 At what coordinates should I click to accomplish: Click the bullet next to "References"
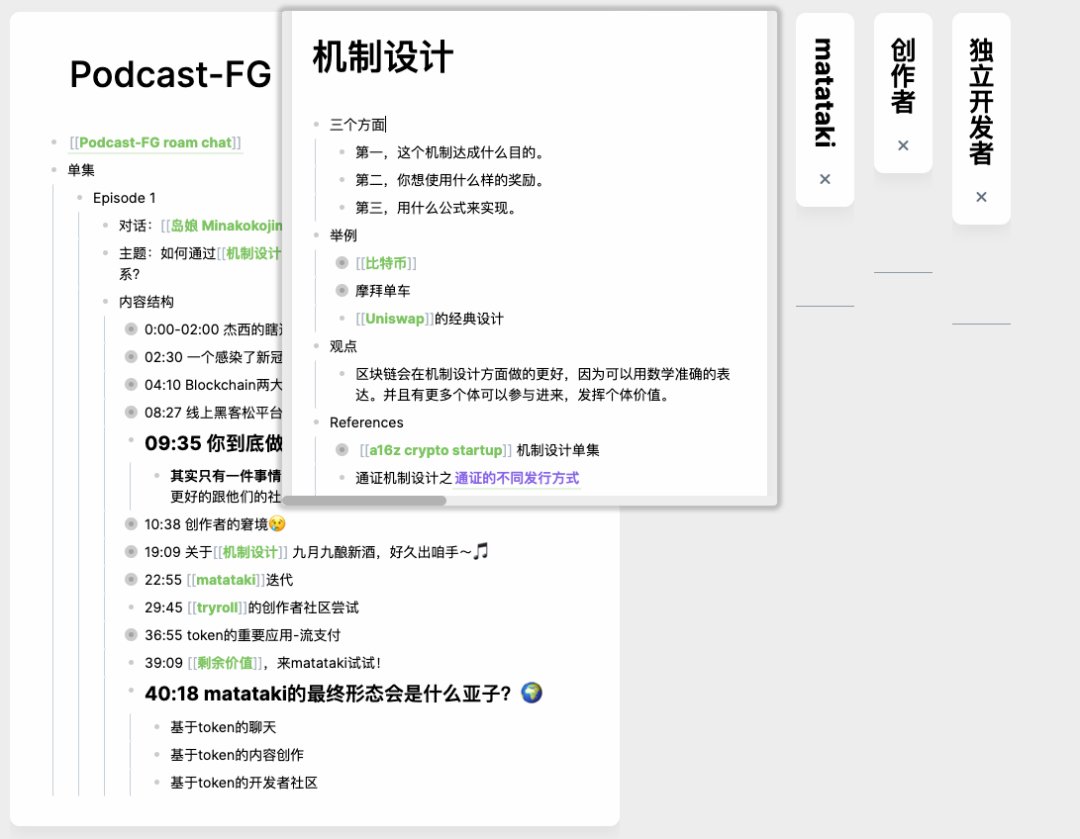pyautogui.click(x=318, y=423)
